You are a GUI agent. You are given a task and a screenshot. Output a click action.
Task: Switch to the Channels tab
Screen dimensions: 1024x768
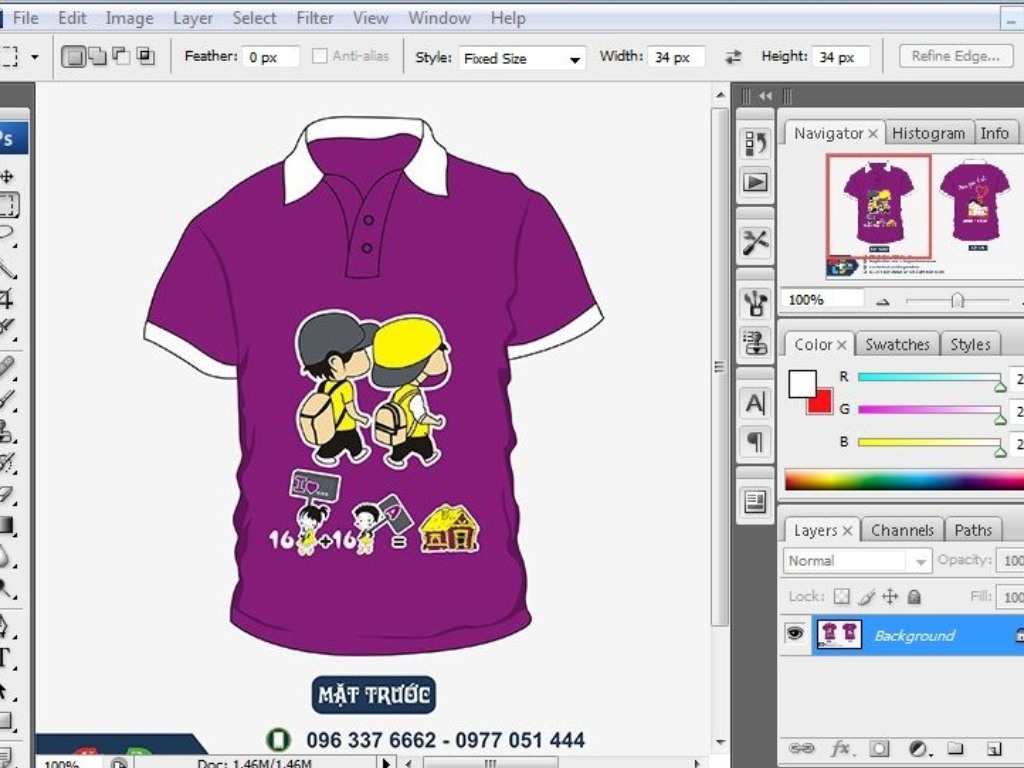point(902,530)
